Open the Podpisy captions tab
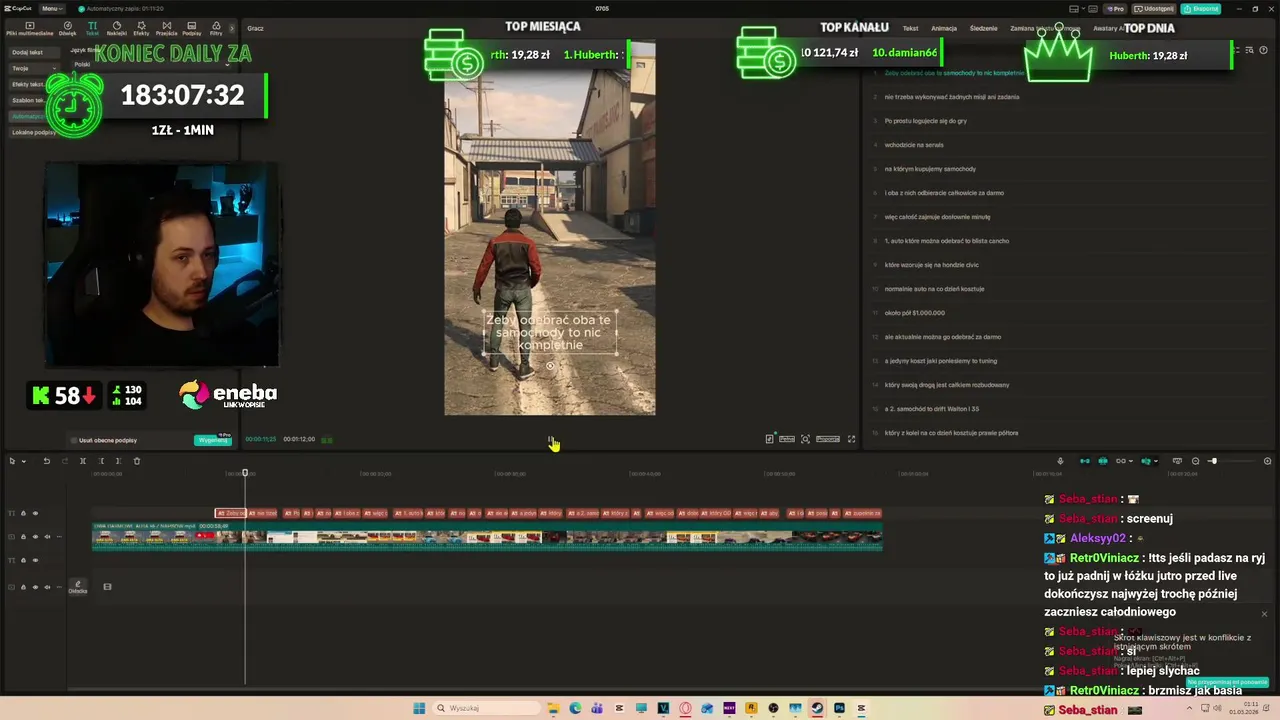The height and width of the screenshot is (720, 1280). click(x=191, y=28)
